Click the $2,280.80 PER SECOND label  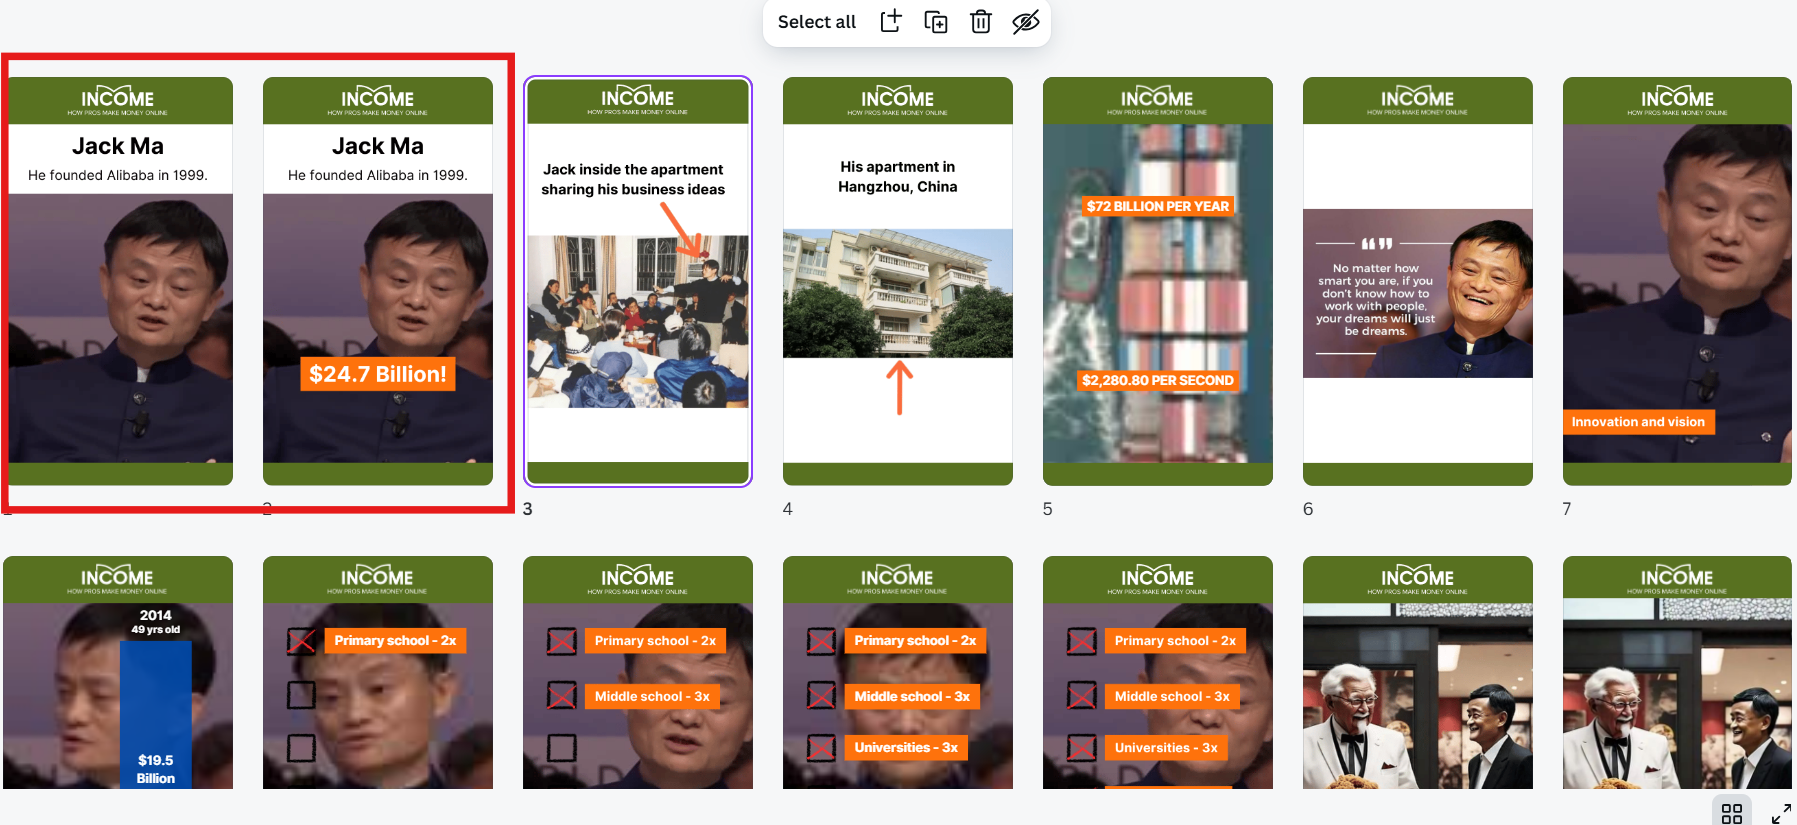tap(1158, 380)
